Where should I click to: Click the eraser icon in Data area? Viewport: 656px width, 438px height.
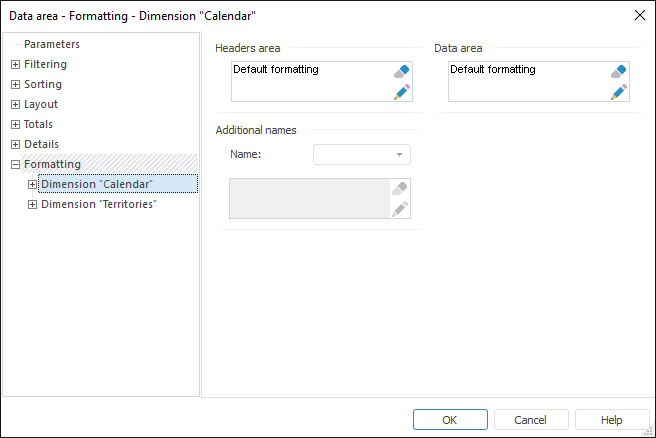tap(619, 72)
